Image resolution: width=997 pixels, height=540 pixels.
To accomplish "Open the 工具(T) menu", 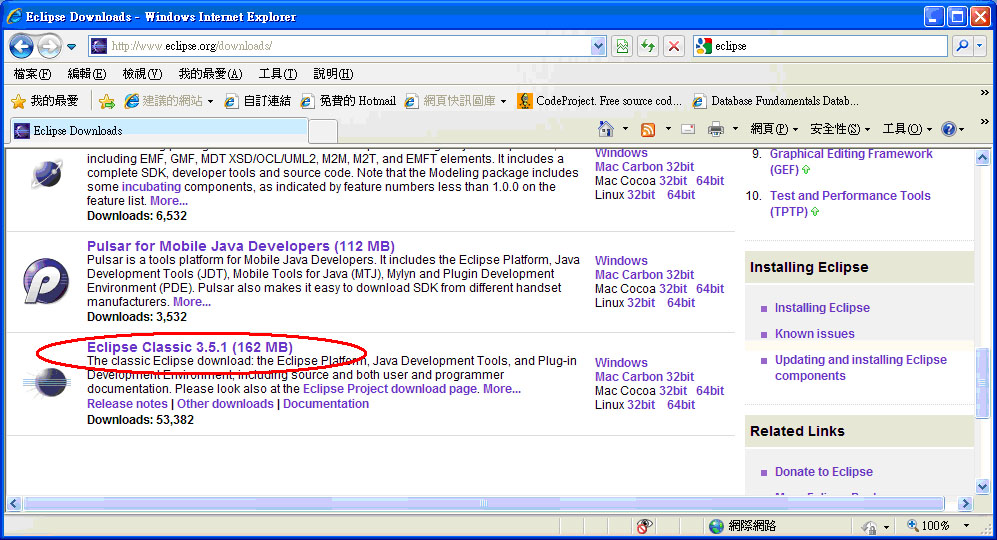I will click(278, 74).
